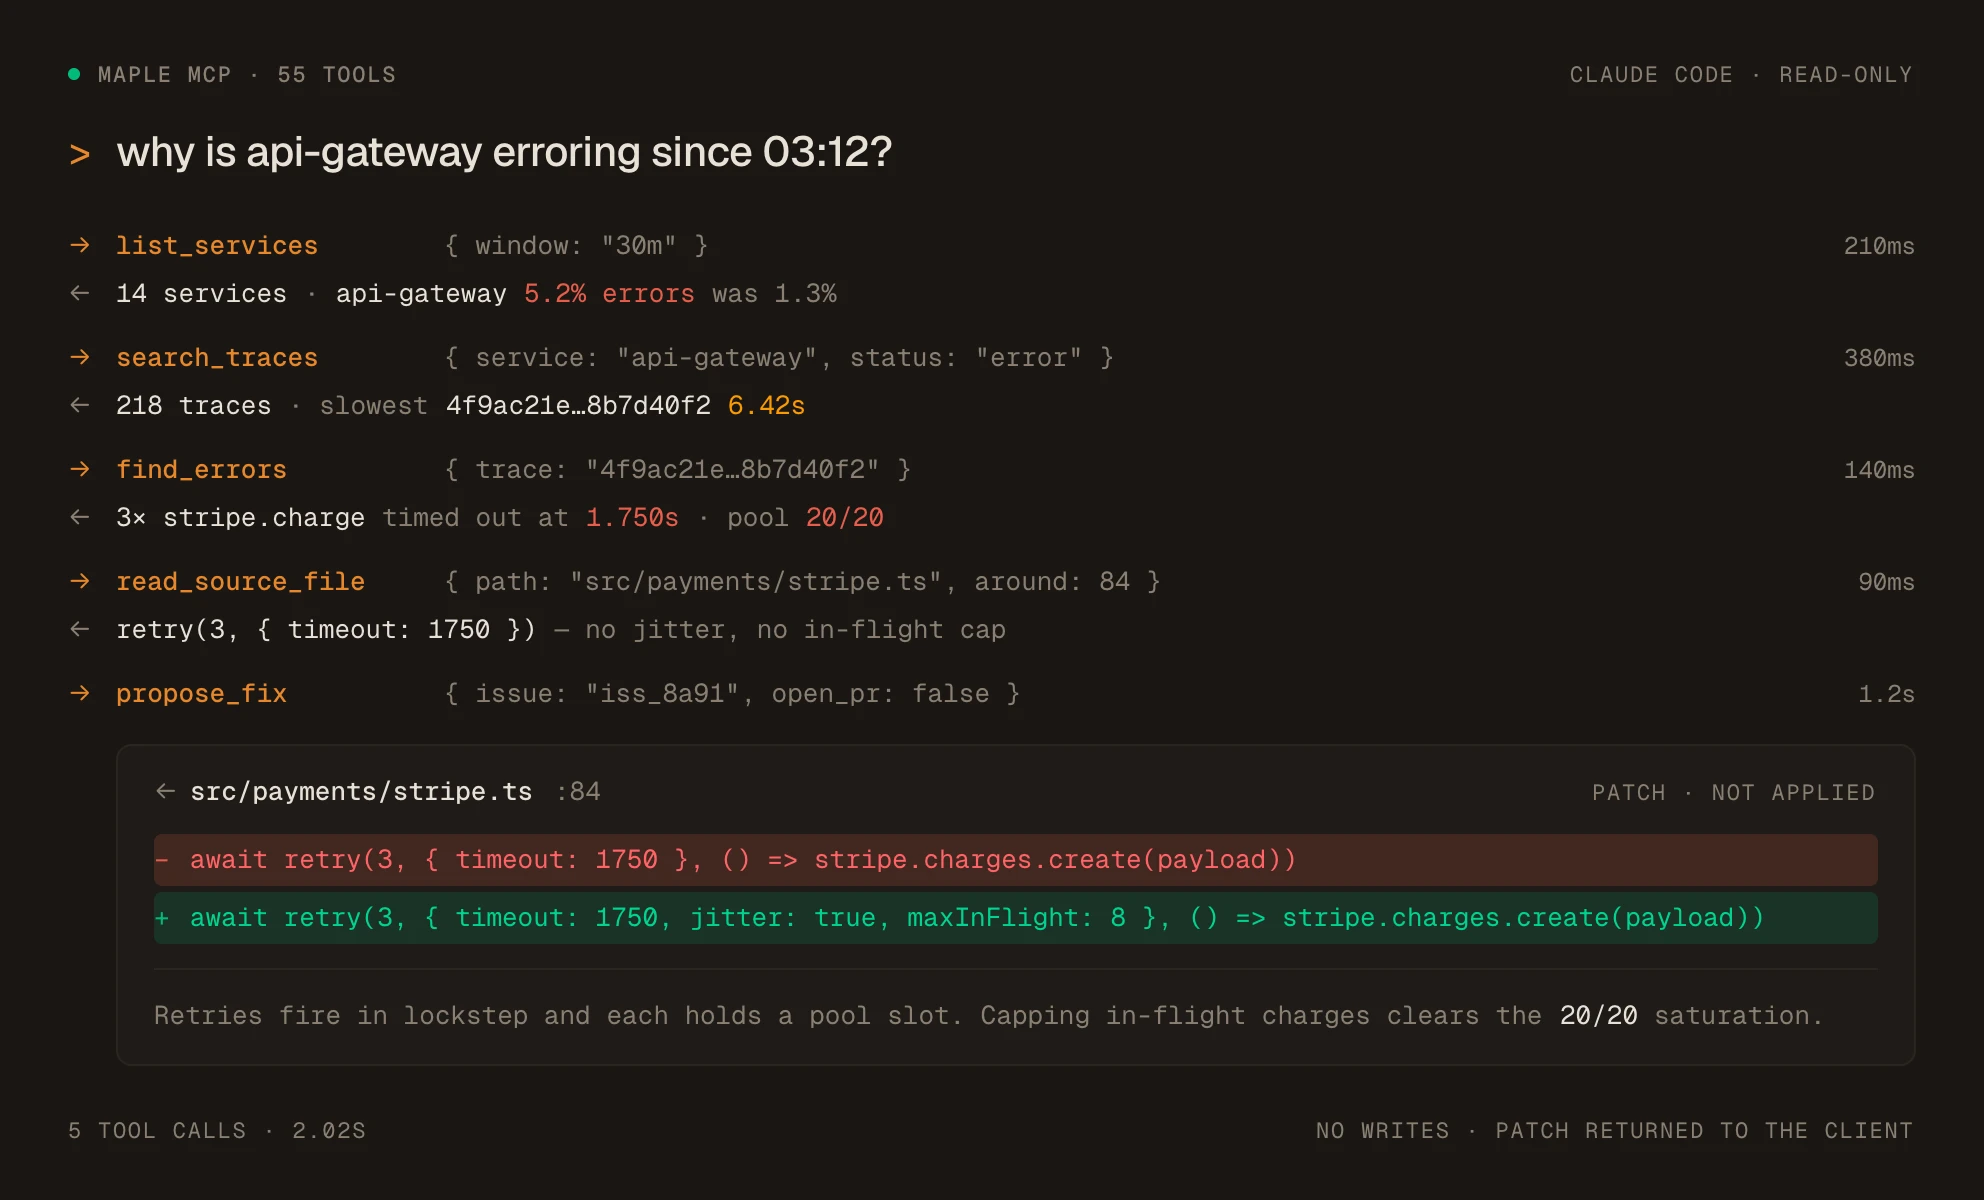Click the '3× stripe.charge' text
This screenshot has width=1984, height=1200.
click(240, 518)
